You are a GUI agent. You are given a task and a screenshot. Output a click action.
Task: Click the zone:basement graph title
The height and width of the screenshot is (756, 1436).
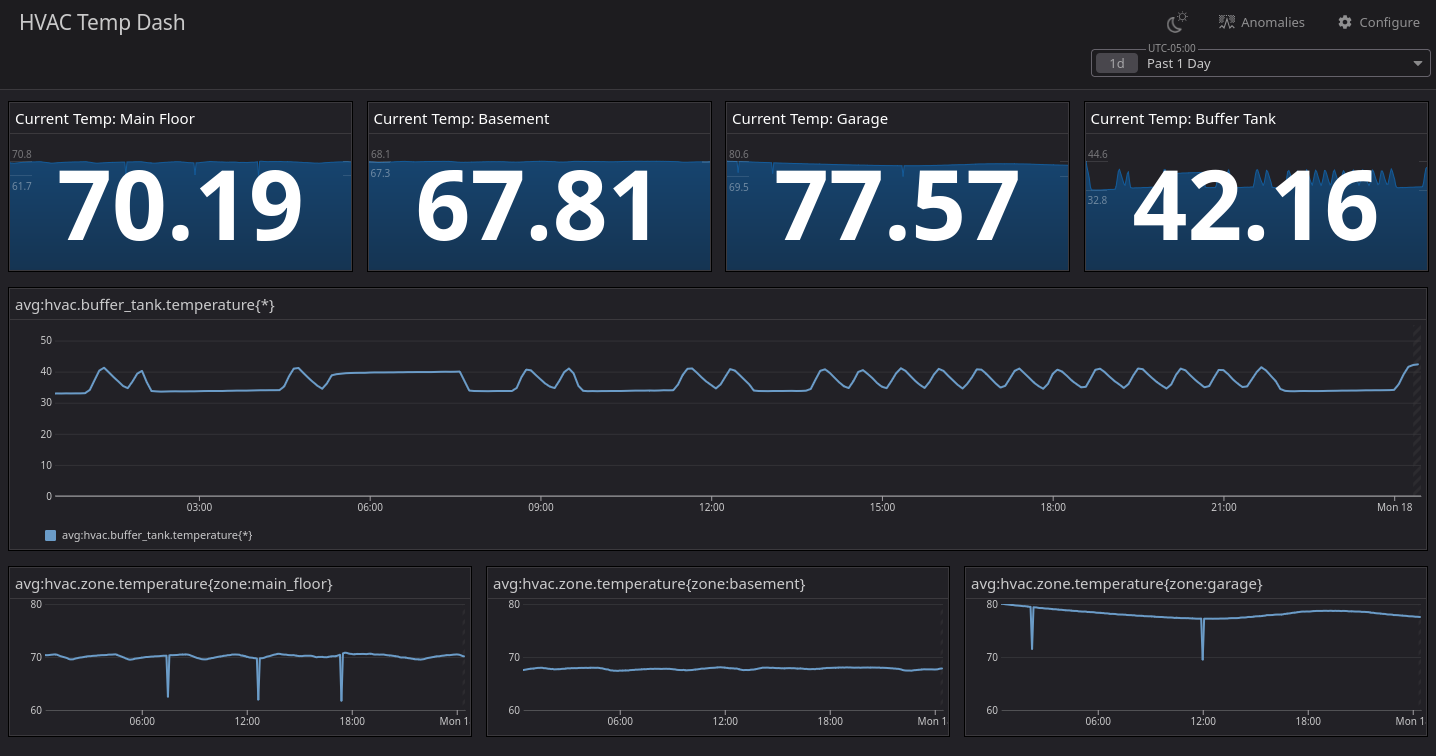(649, 584)
